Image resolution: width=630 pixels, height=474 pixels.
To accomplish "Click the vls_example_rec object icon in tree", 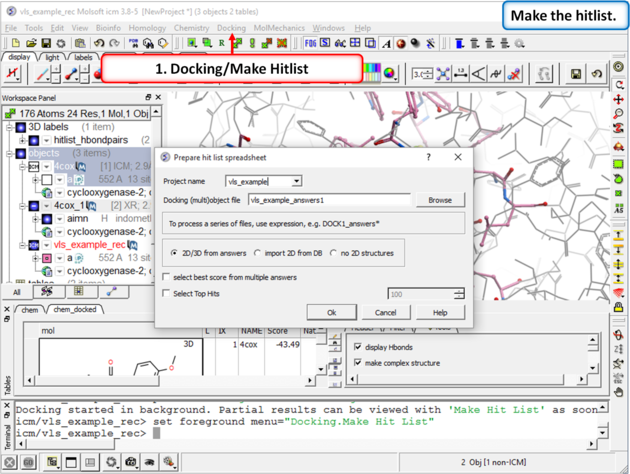I will (x=34, y=244).
